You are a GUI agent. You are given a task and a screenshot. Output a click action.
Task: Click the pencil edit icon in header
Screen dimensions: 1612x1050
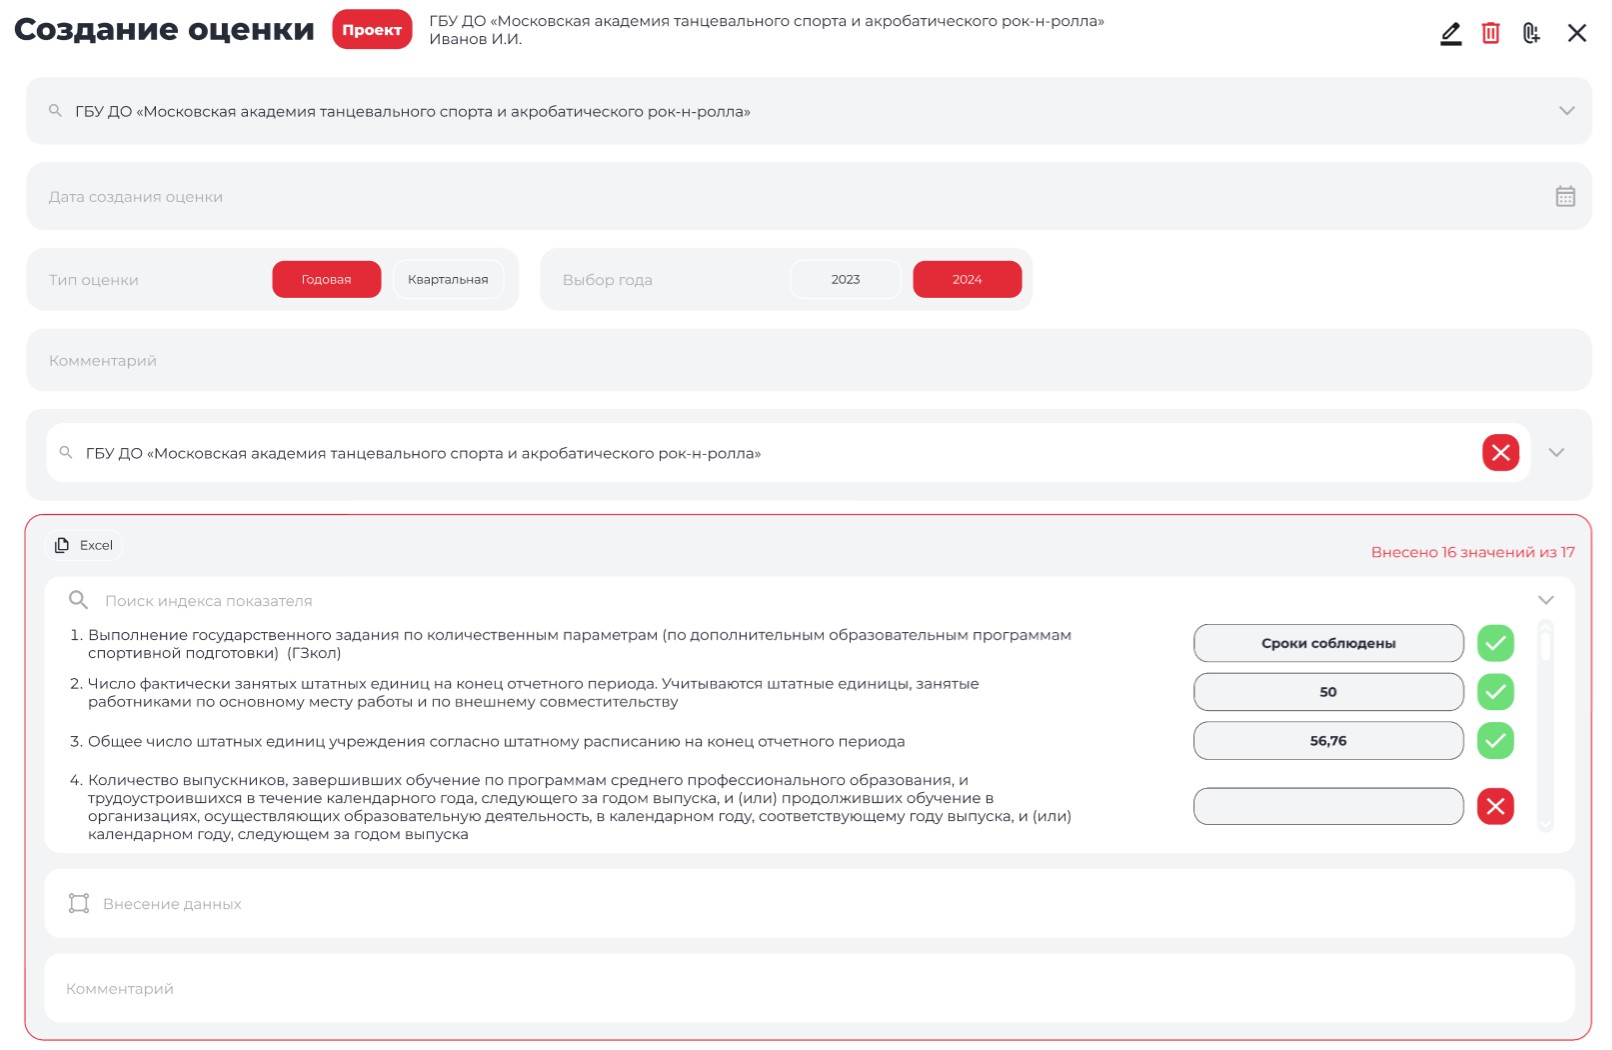(x=1450, y=34)
